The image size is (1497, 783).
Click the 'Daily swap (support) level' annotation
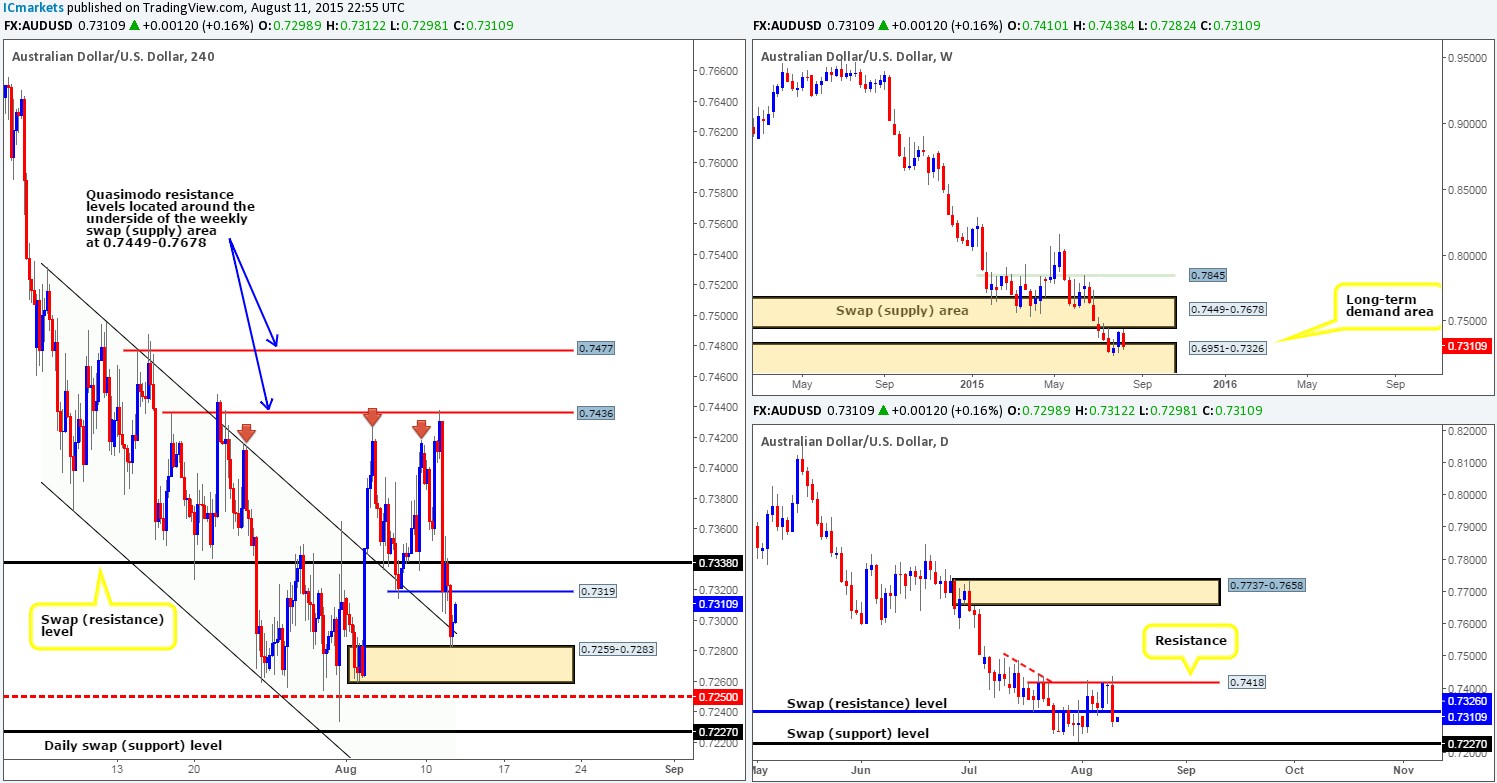pyautogui.click(x=133, y=746)
